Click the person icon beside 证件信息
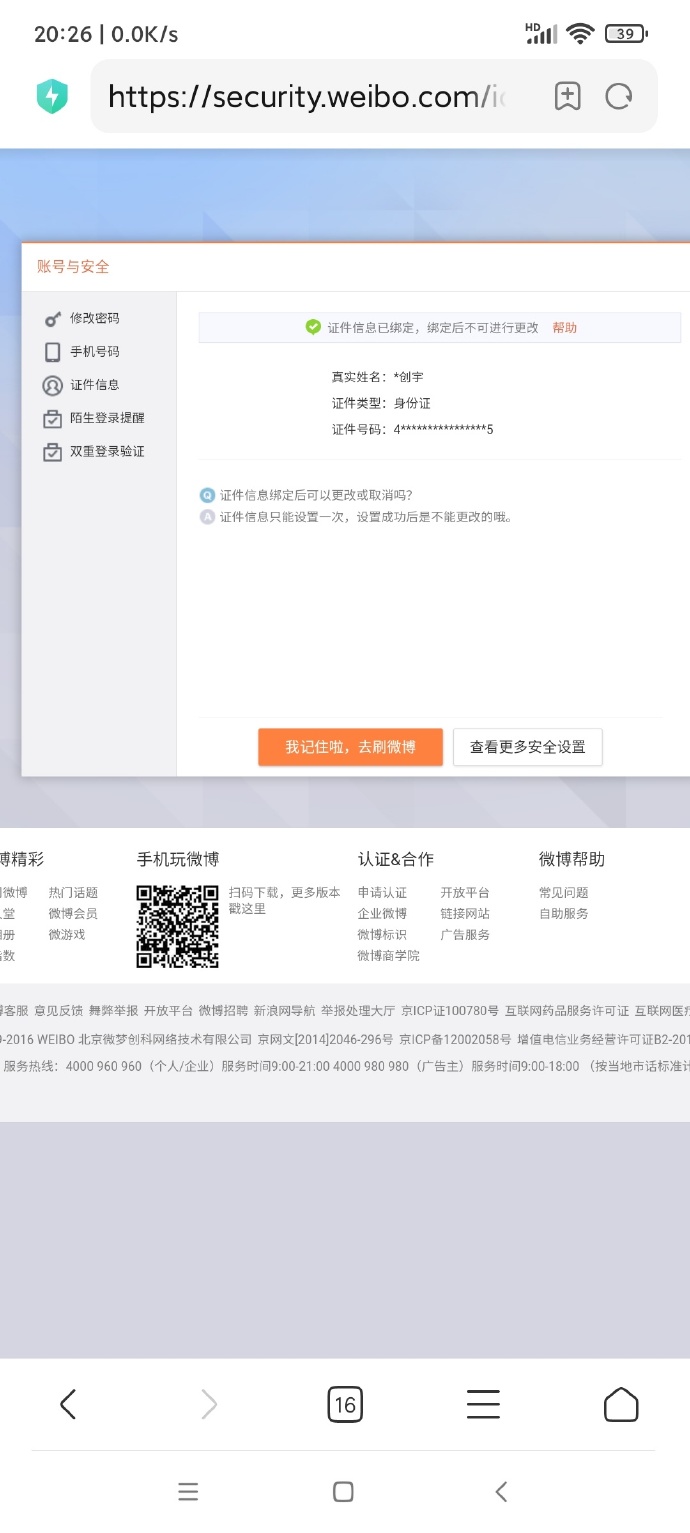The height and width of the screenshot is (1533, 690). click(53, 385)
